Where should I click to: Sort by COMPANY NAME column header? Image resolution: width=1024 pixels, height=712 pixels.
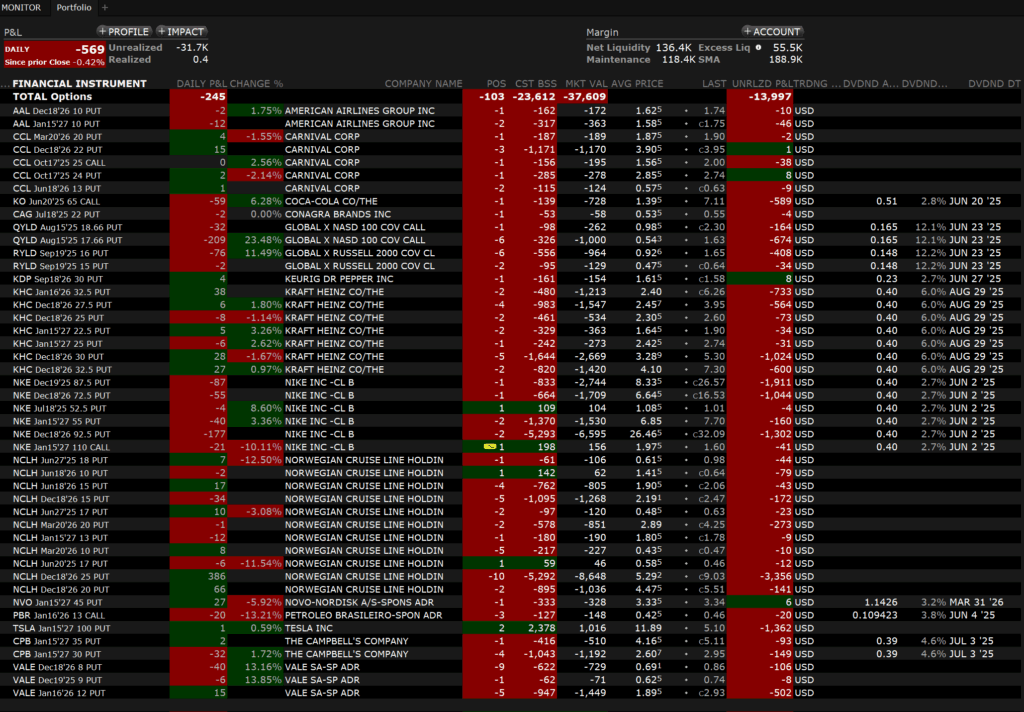click(x=423, y=84)
